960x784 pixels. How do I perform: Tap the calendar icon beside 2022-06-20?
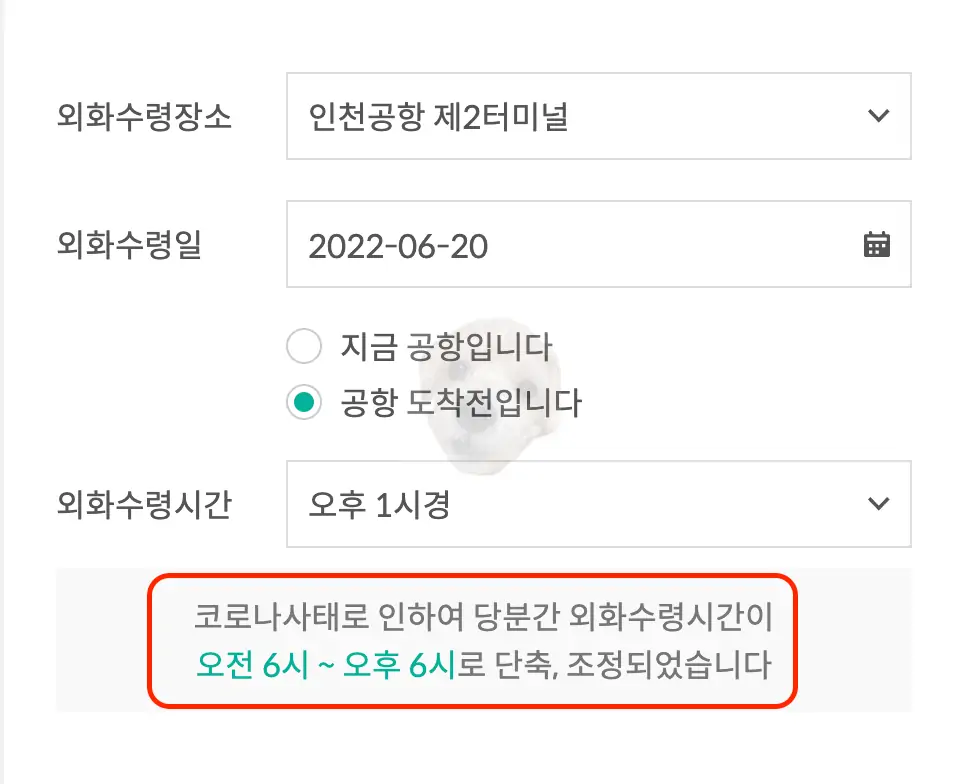click(x=877, y=244)
